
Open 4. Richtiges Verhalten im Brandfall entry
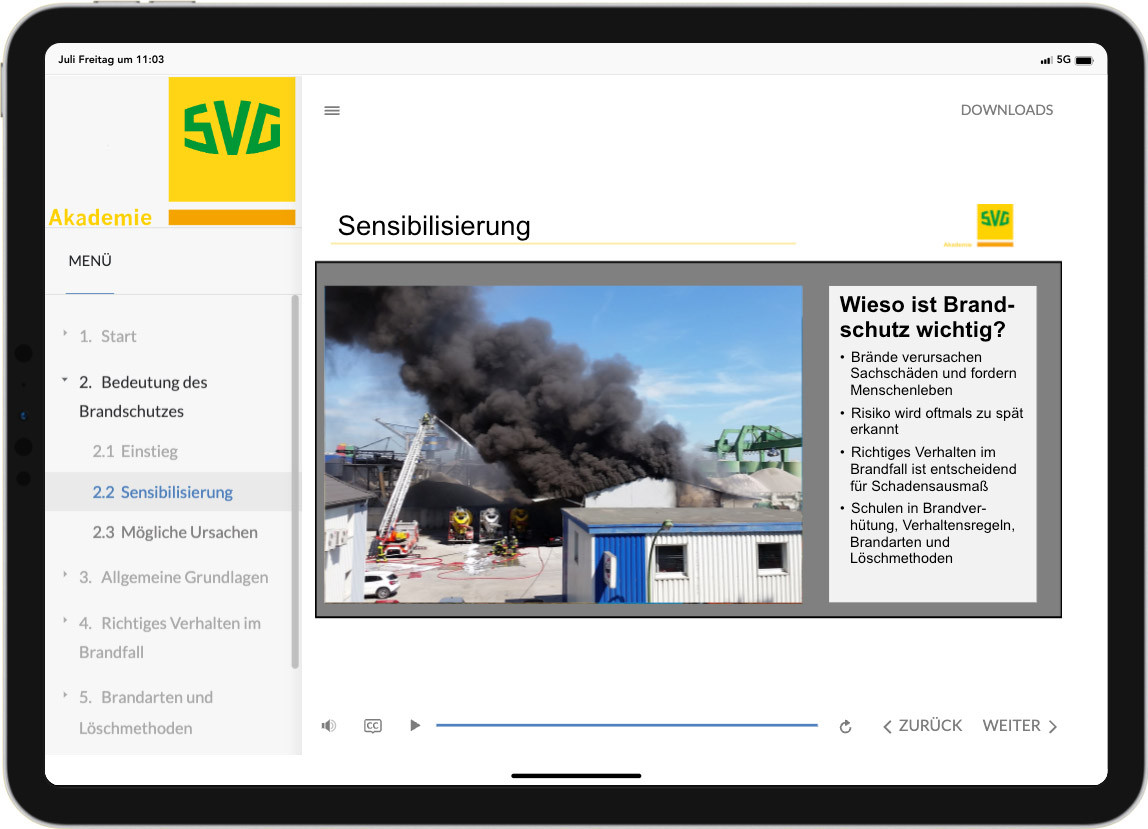tap(170, 637)
